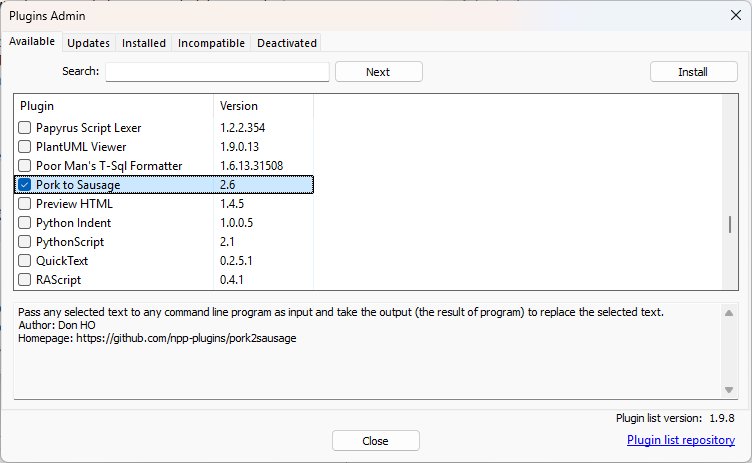752x463 pixels.
Task: Open the Plugin list repository link
Action: click(681, 440)
